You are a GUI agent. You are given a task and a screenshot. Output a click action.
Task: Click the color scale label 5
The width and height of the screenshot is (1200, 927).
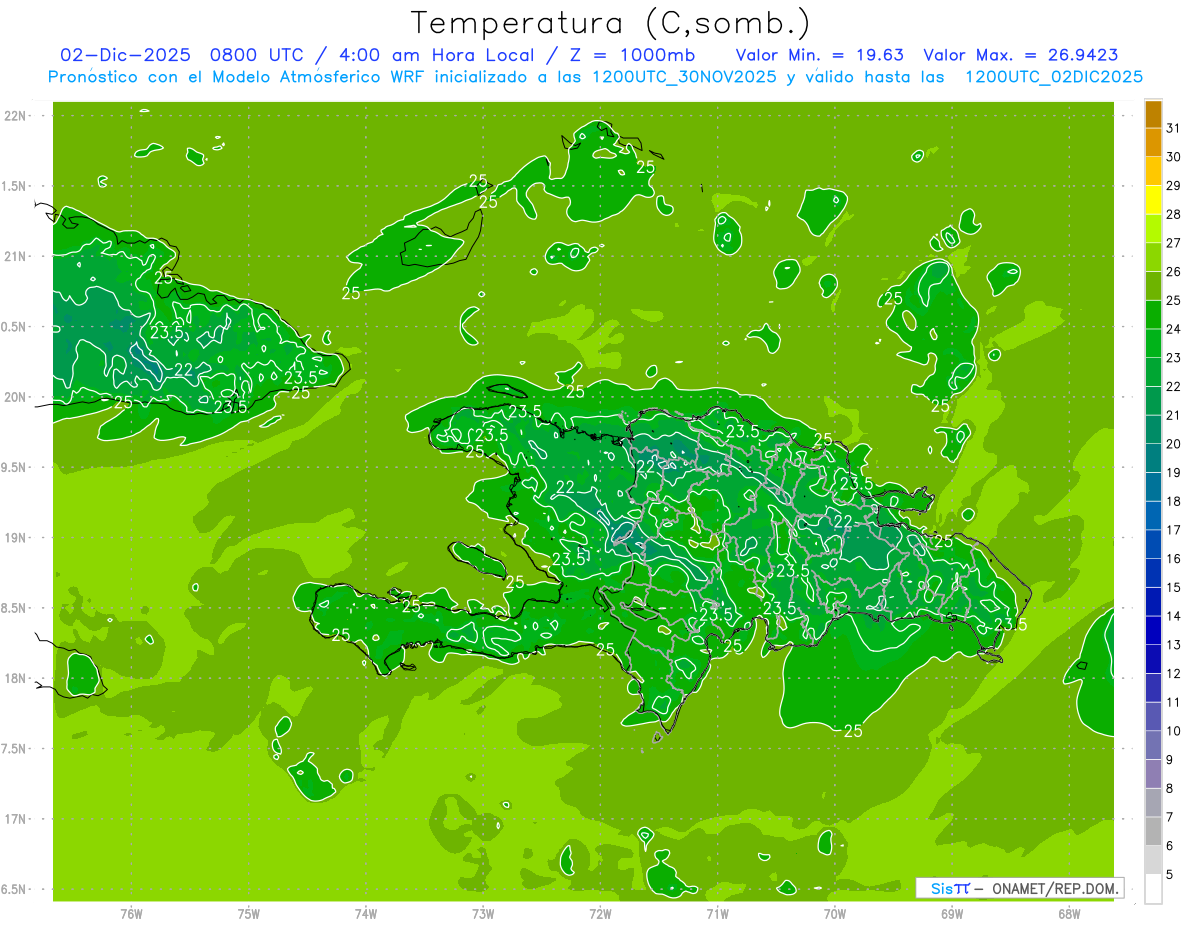coord(1170,875)
